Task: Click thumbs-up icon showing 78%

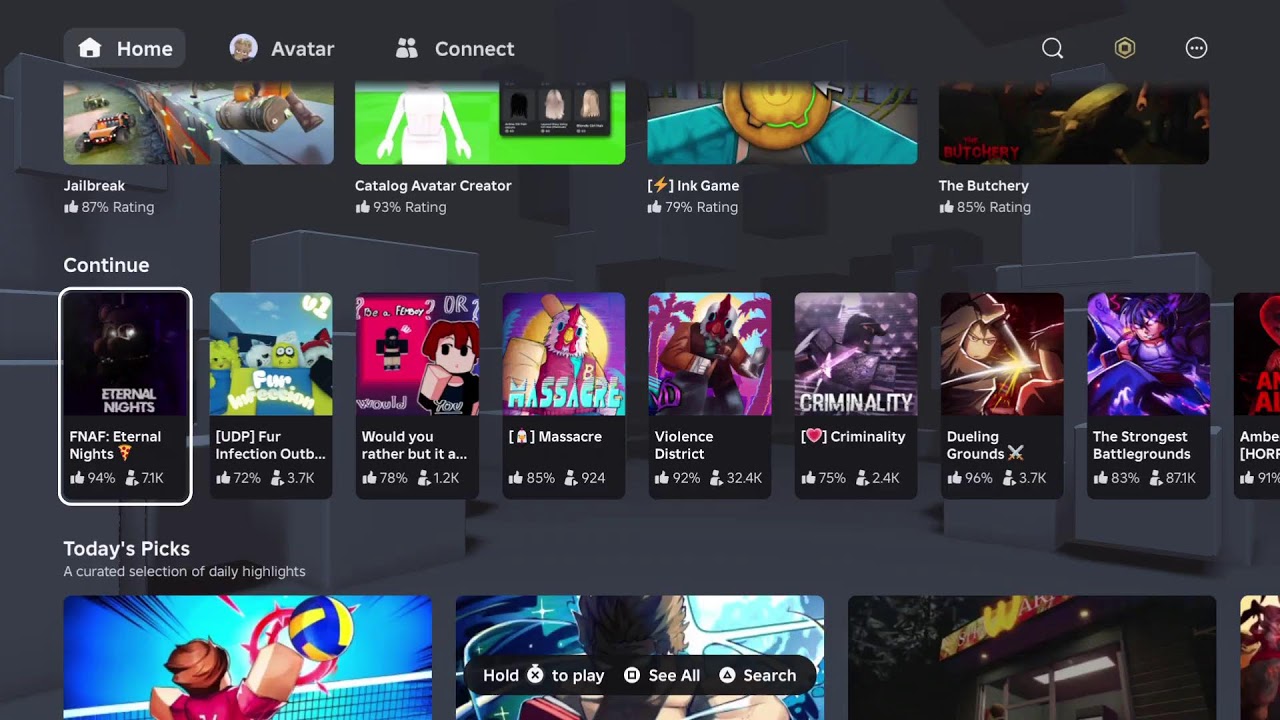Action: (369, 478)
